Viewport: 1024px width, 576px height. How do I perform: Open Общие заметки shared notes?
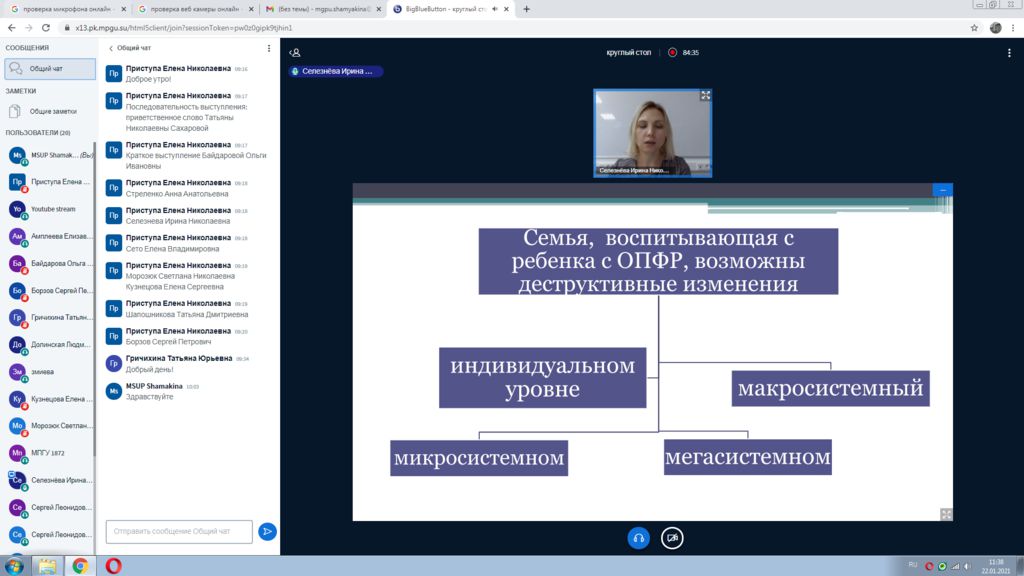[x=50, y=111]
